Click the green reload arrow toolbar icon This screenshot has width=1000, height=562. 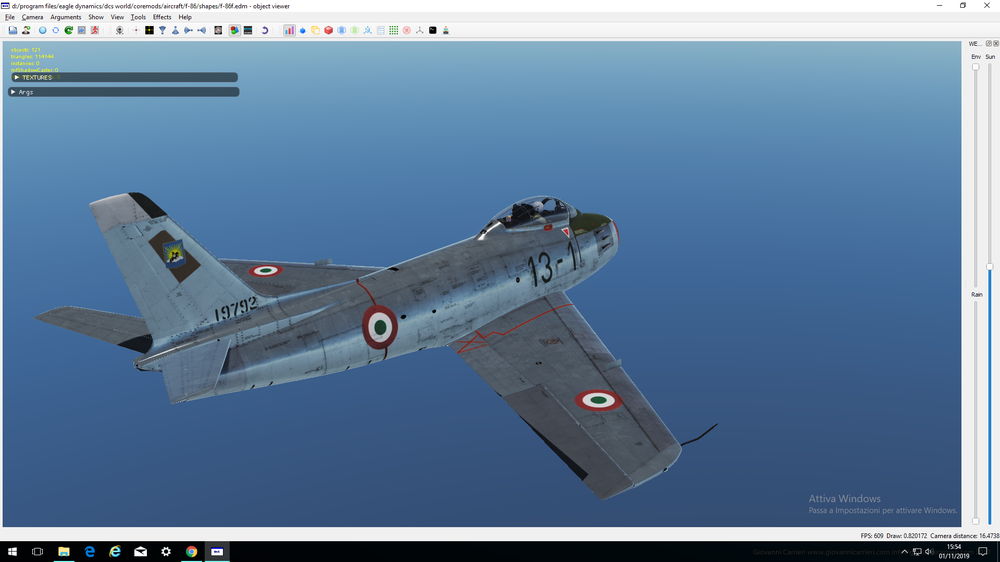[69, 30]
